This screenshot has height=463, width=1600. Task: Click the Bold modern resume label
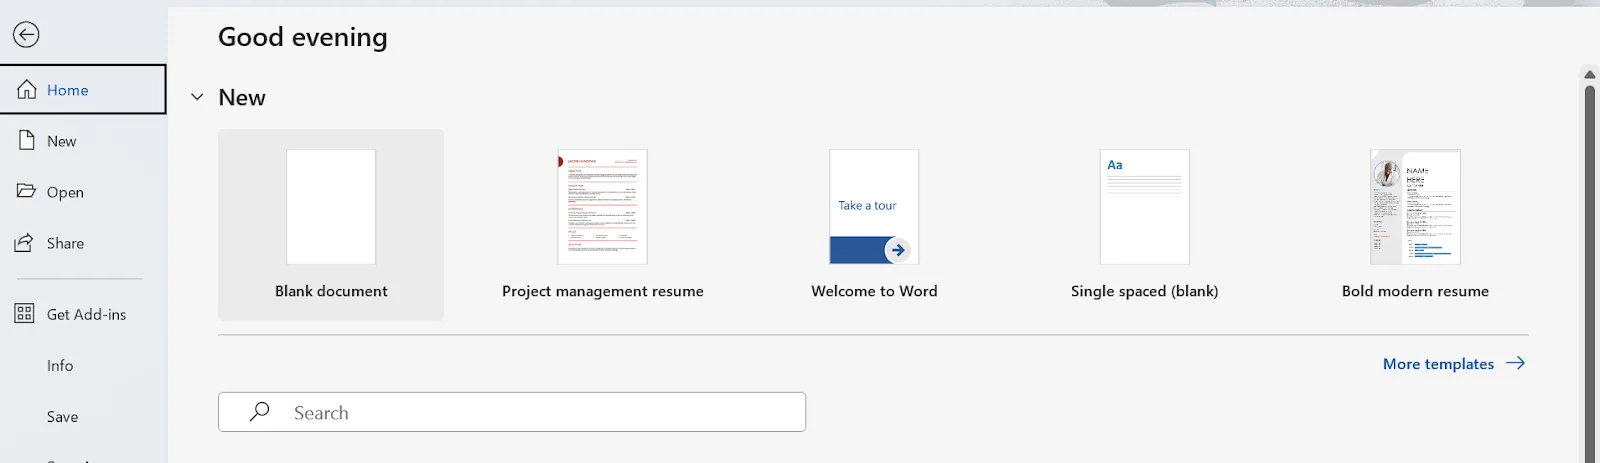[x=1415, y=291]
